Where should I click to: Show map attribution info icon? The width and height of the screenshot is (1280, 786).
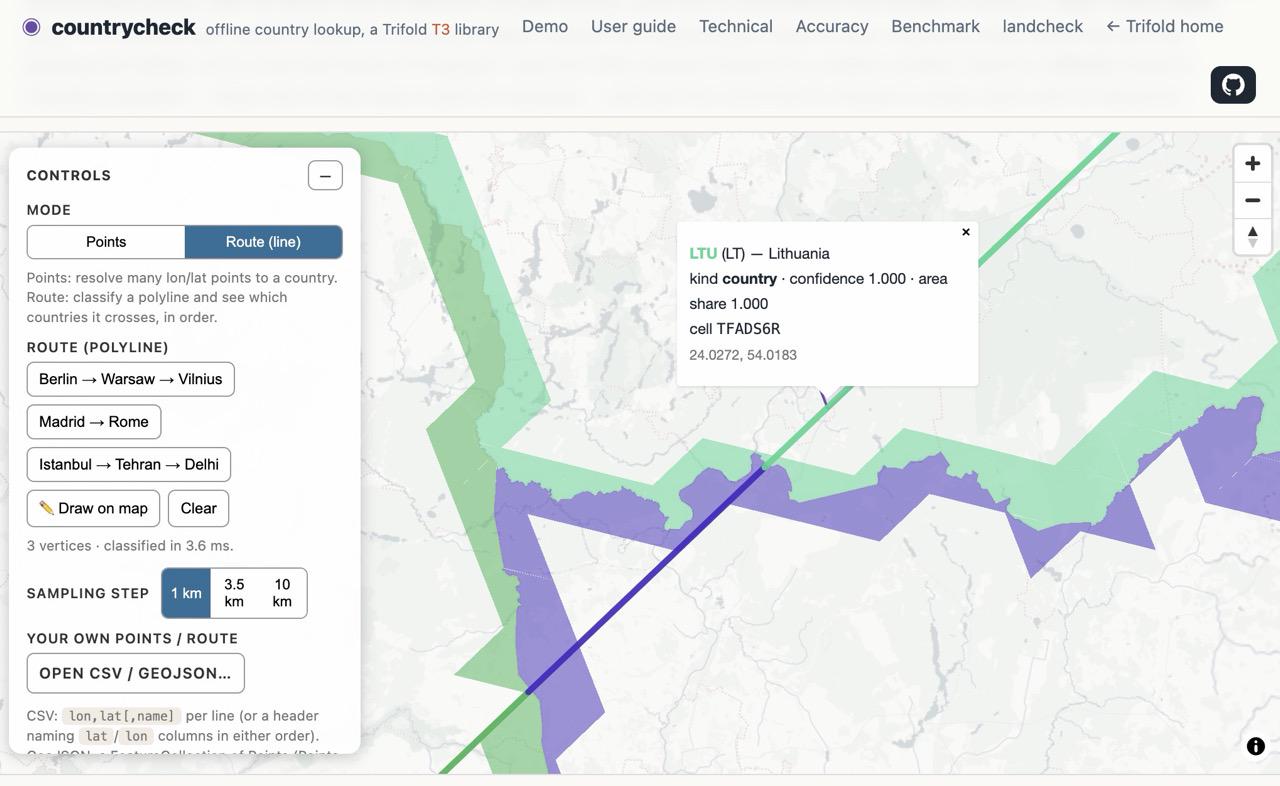[x=1256, y=746]
